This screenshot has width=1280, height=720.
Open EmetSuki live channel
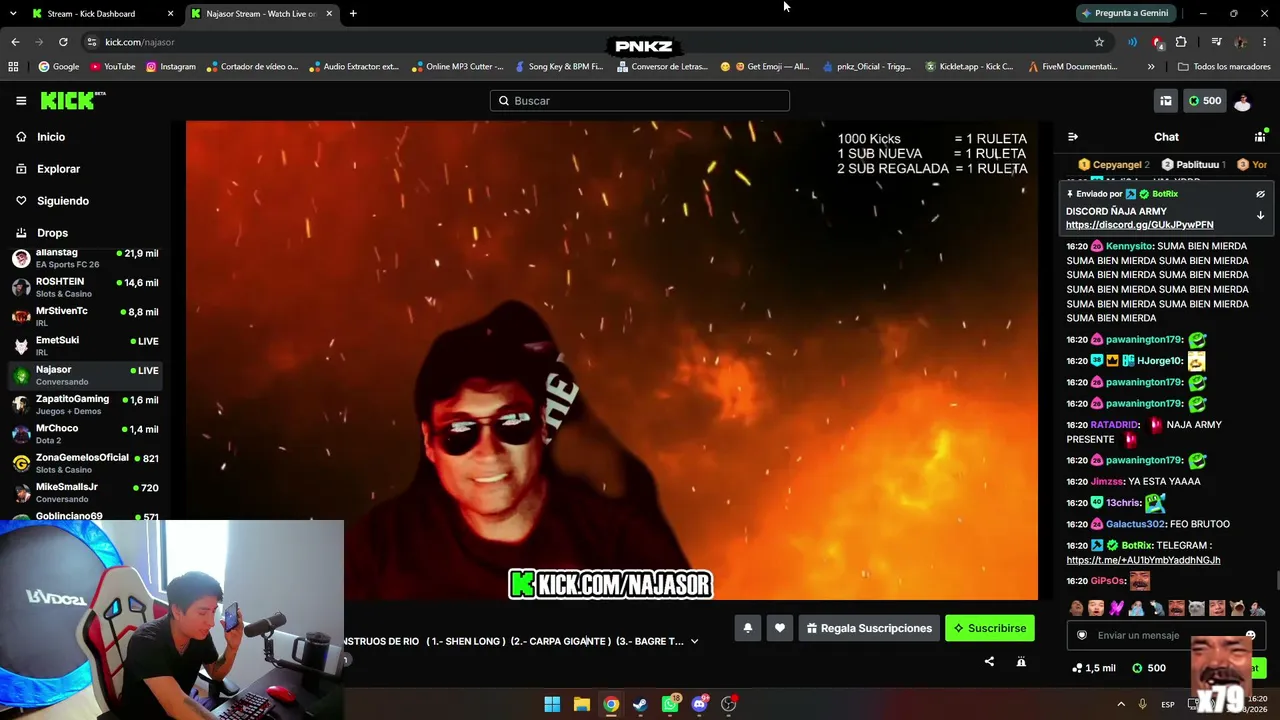click(x=85, y=346)
